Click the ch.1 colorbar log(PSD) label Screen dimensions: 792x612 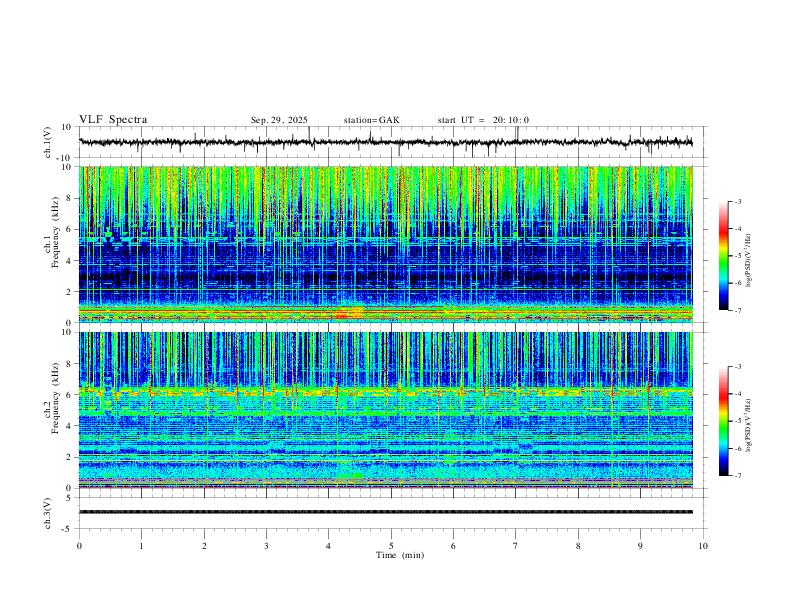pos(748,261)
